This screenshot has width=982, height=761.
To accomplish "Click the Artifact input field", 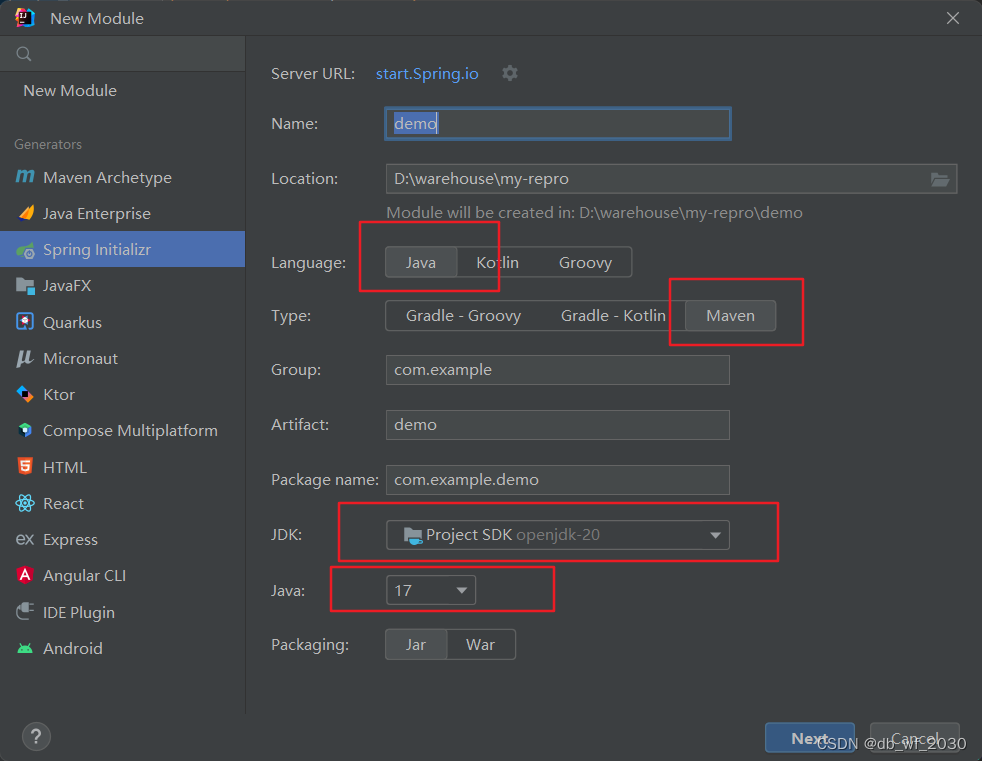I will pos(557,425).
